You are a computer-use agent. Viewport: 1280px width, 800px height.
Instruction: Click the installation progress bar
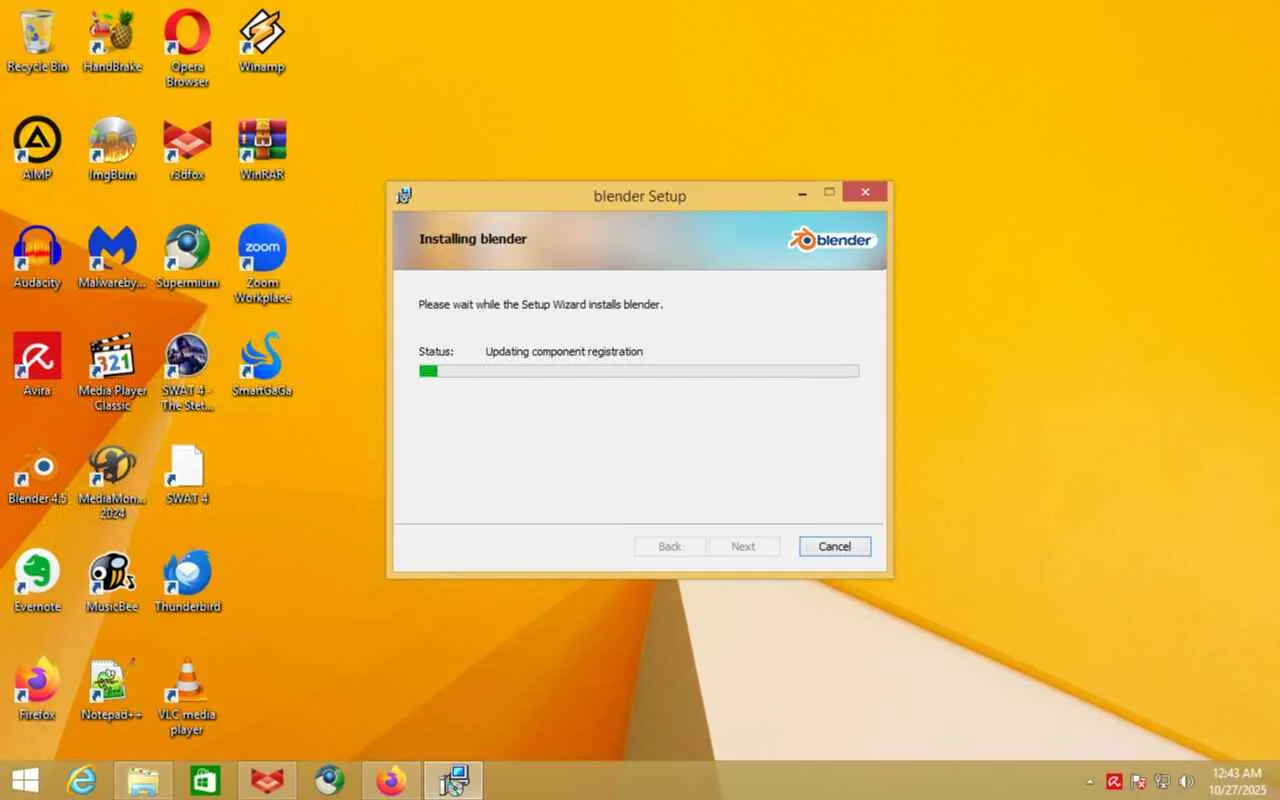click(638, 371)
